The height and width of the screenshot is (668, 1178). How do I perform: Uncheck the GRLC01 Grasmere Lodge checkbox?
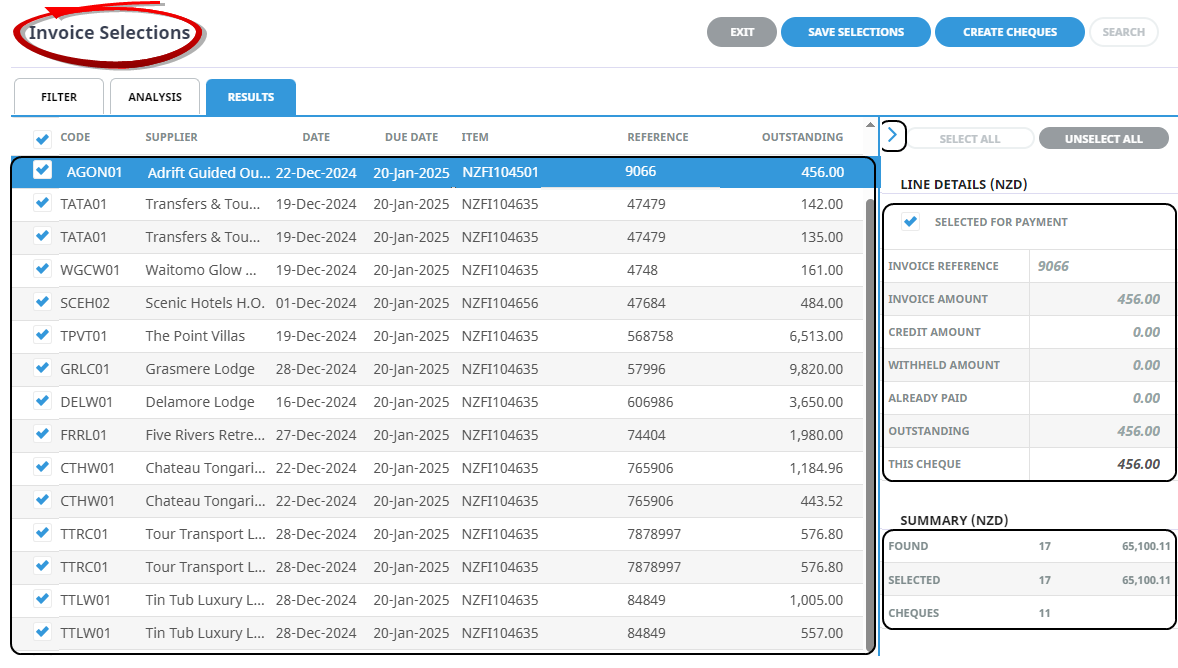(42, 368)
